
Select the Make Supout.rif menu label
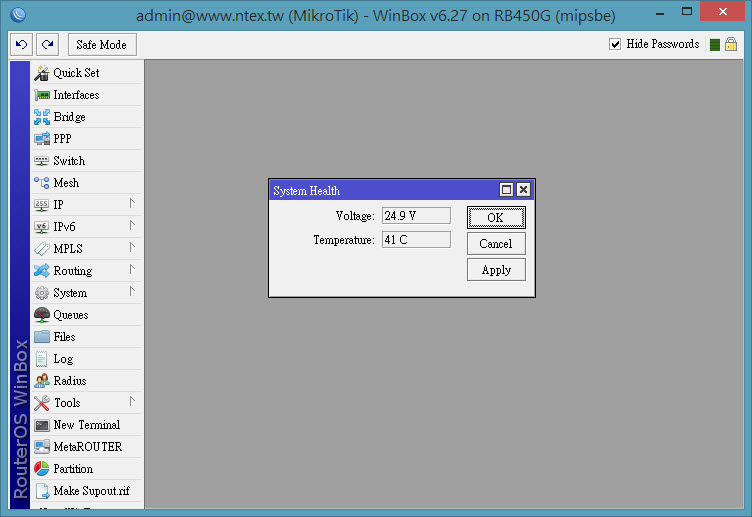[92, 491]
